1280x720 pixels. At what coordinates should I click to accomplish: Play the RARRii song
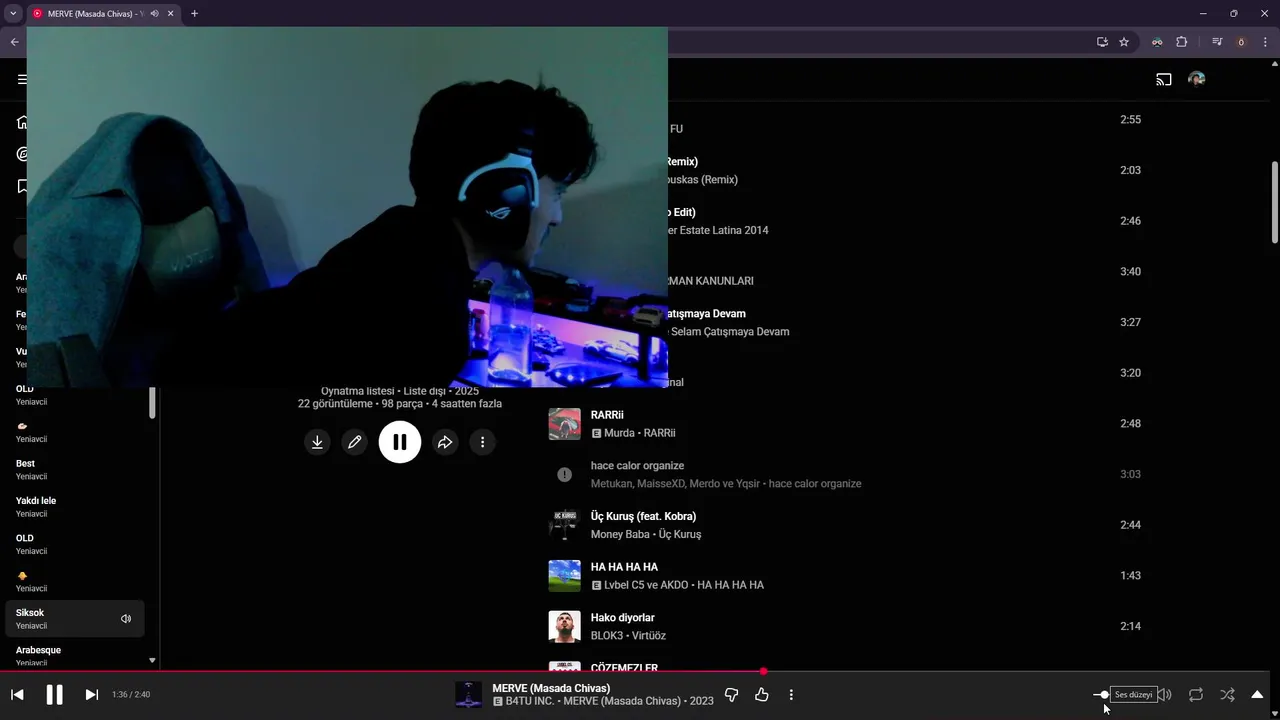pyautogui.click(x=607, y=415)
